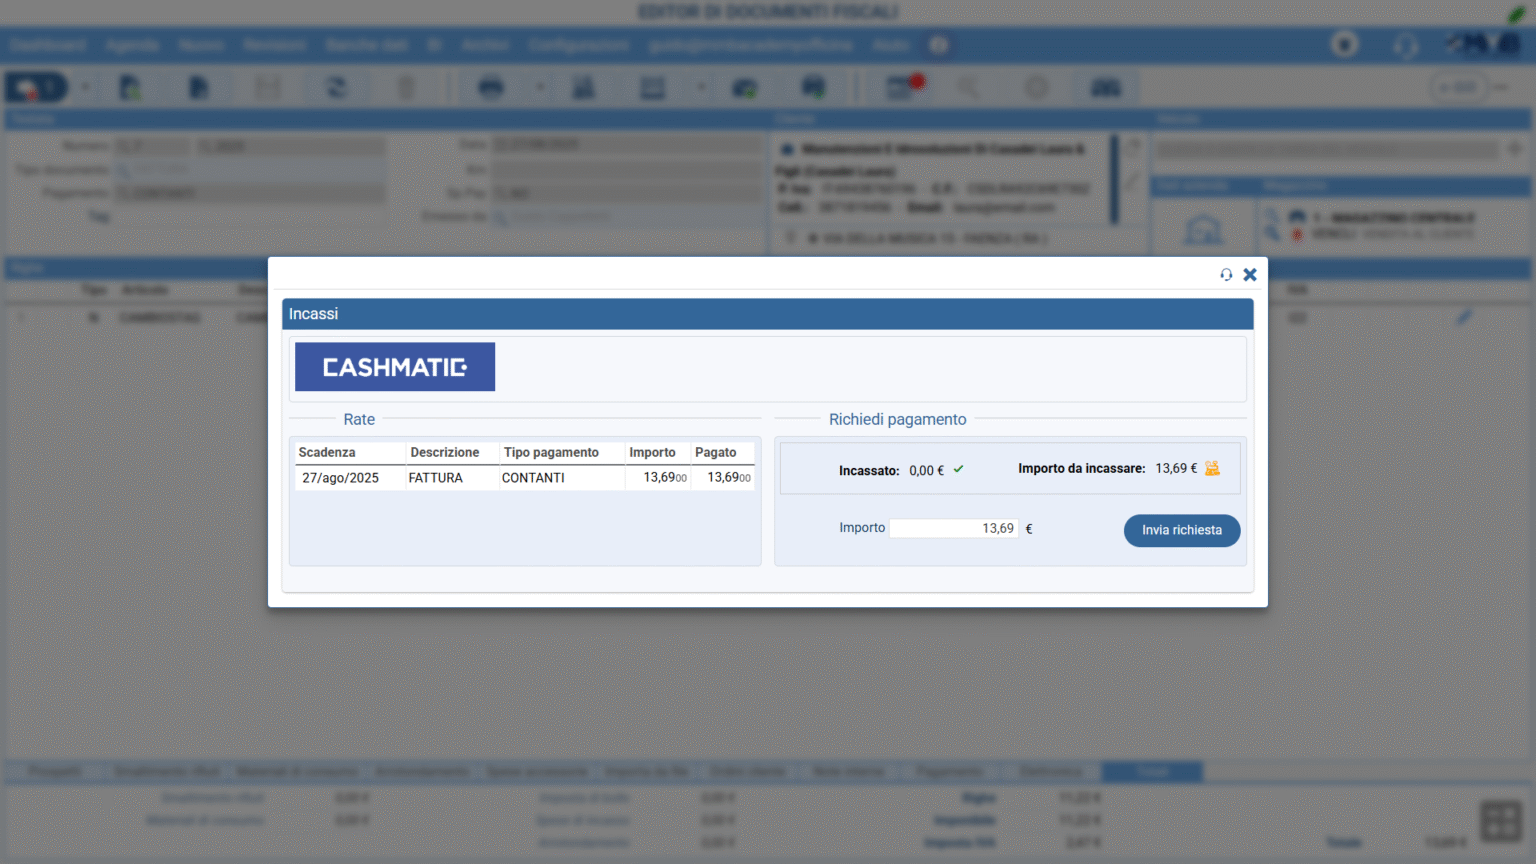Click the CONTANTI payment type cell
1536x864 pixels.
pyautogui.click(x=533, y=478)
